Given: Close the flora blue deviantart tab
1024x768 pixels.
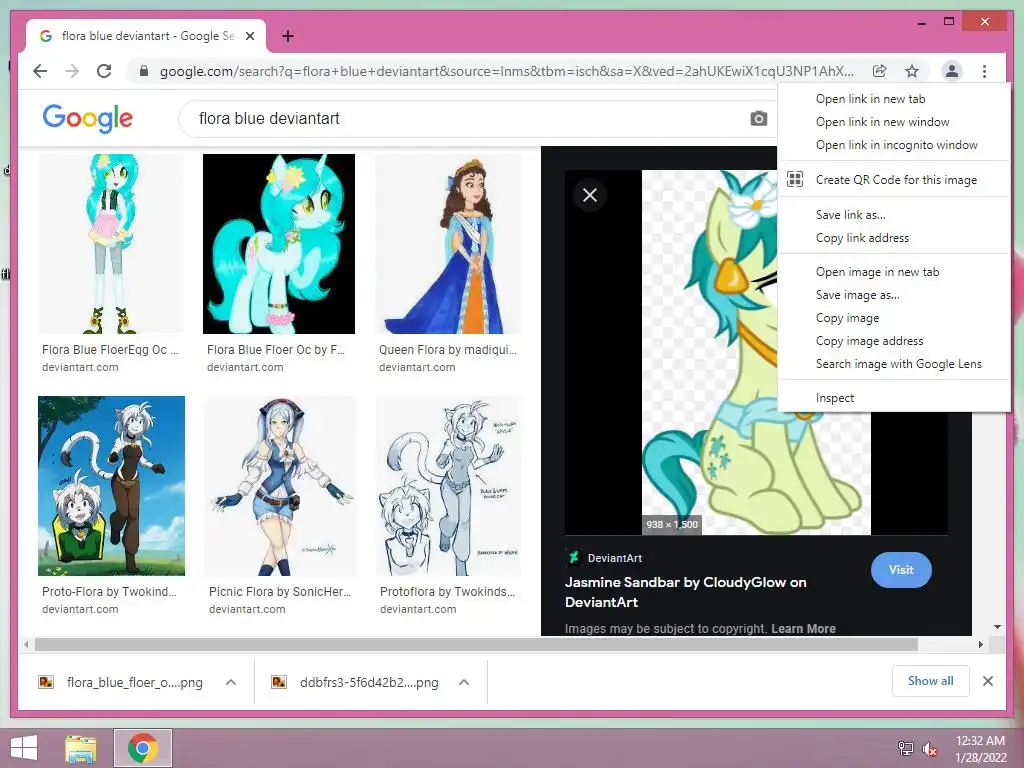Looking at the screenshot, I should (249, 36).
